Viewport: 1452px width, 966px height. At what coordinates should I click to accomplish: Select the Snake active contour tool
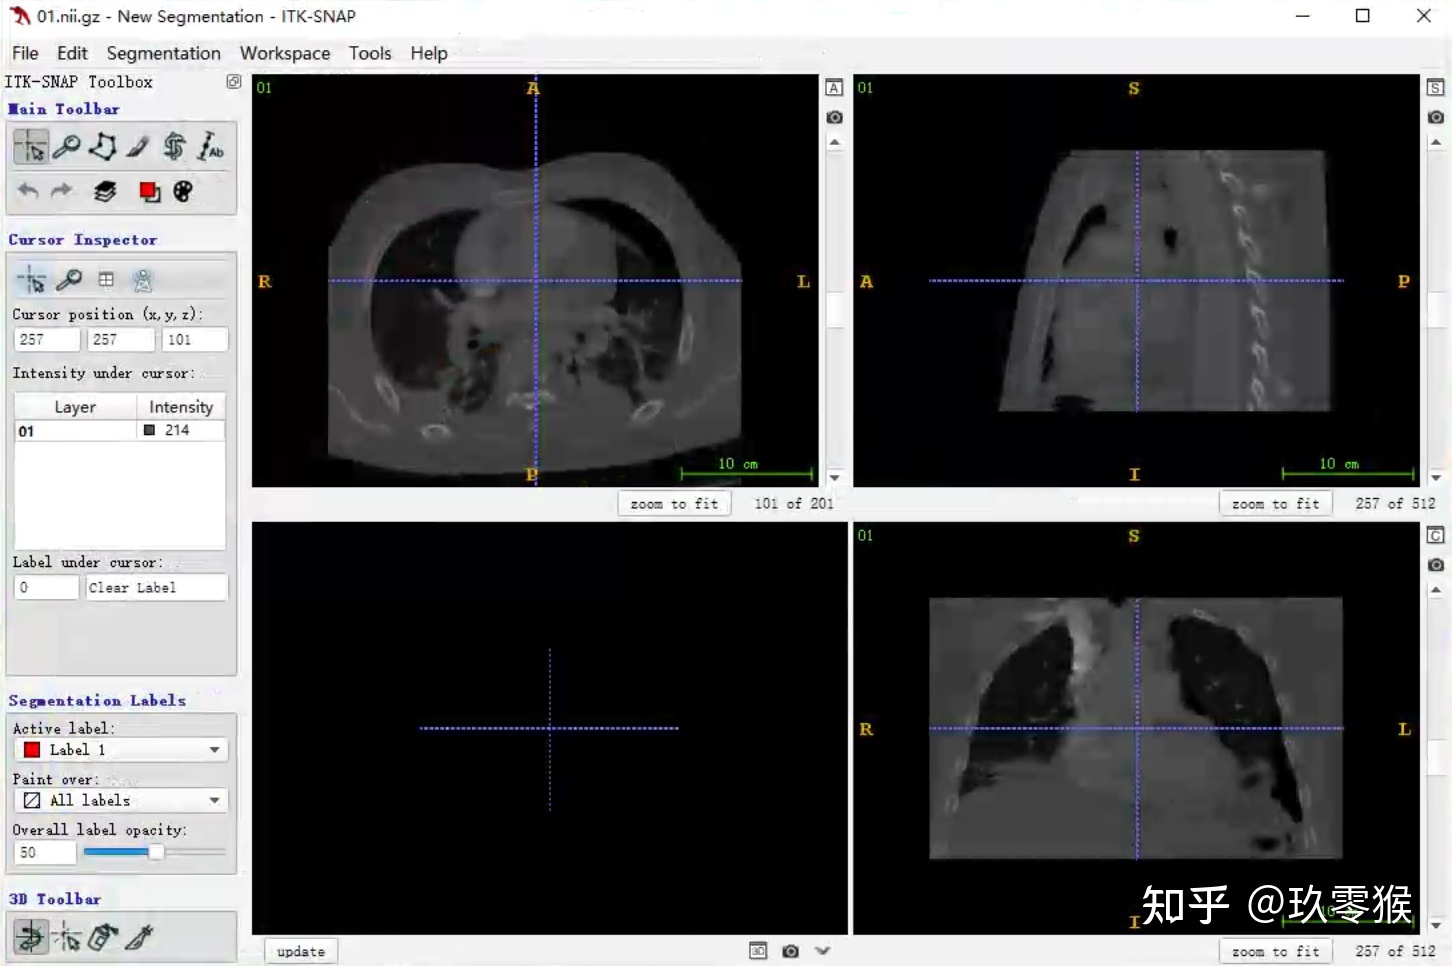pos(173,146)
